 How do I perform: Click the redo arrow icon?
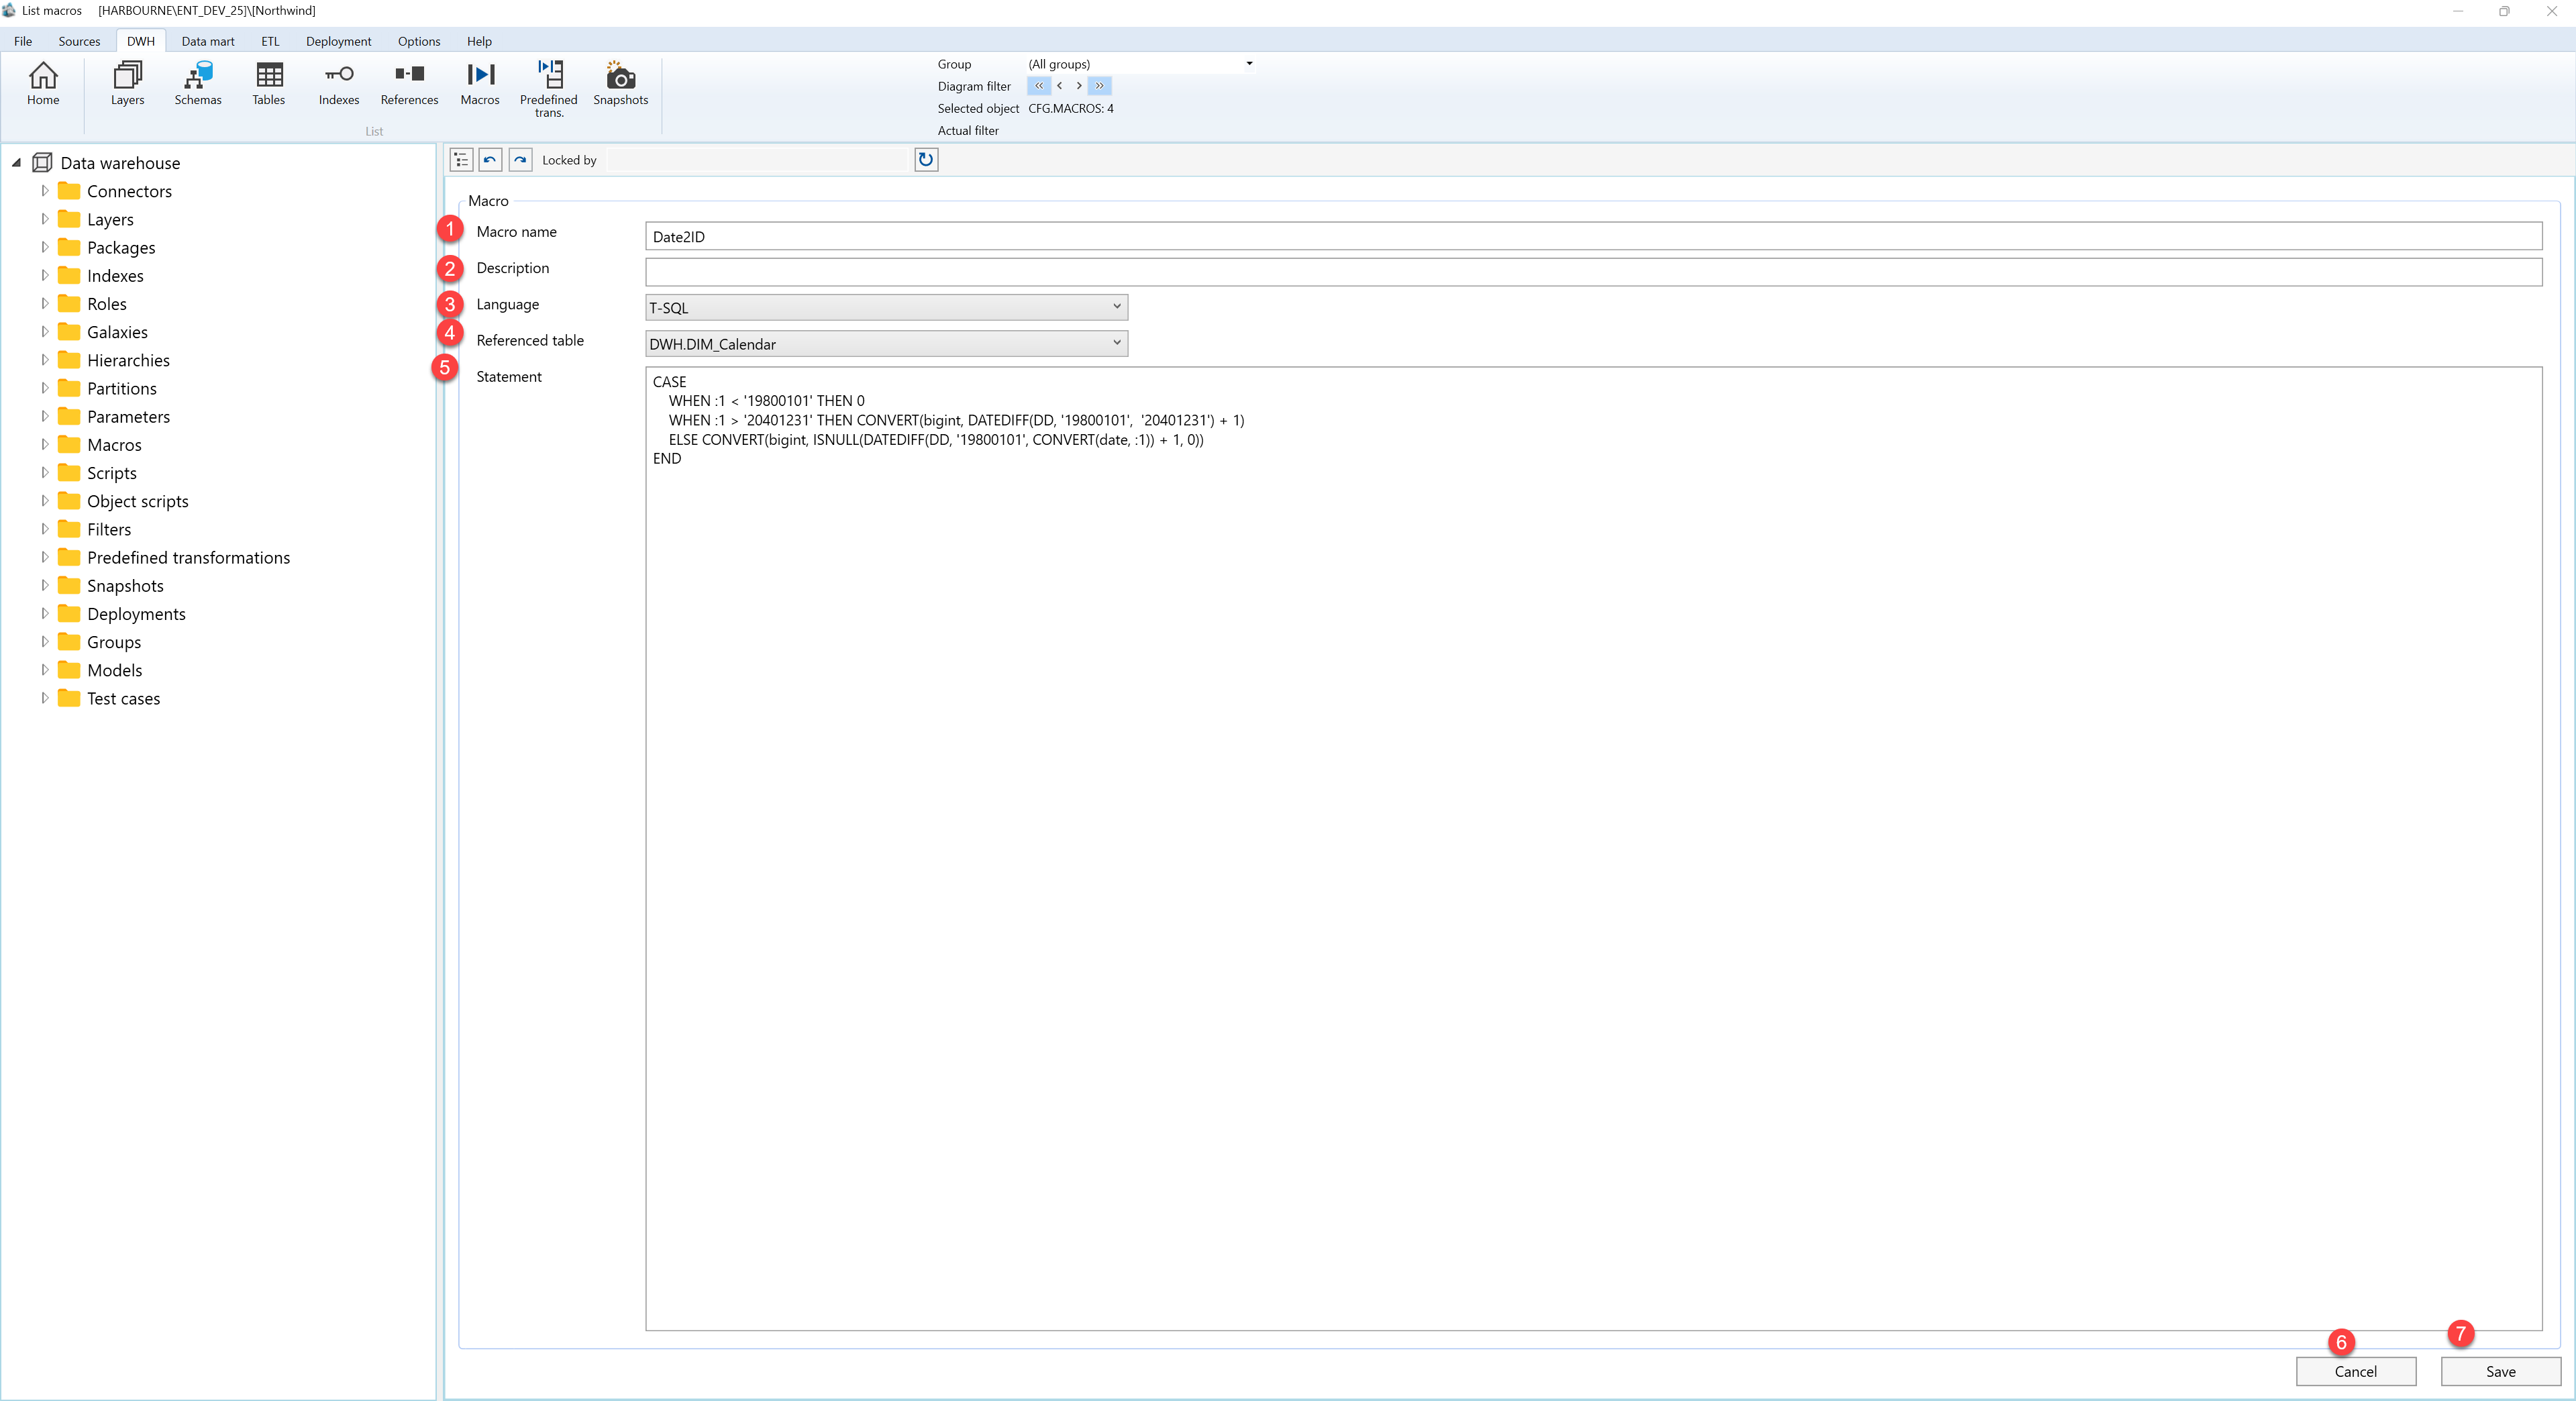tap(520, 160)
